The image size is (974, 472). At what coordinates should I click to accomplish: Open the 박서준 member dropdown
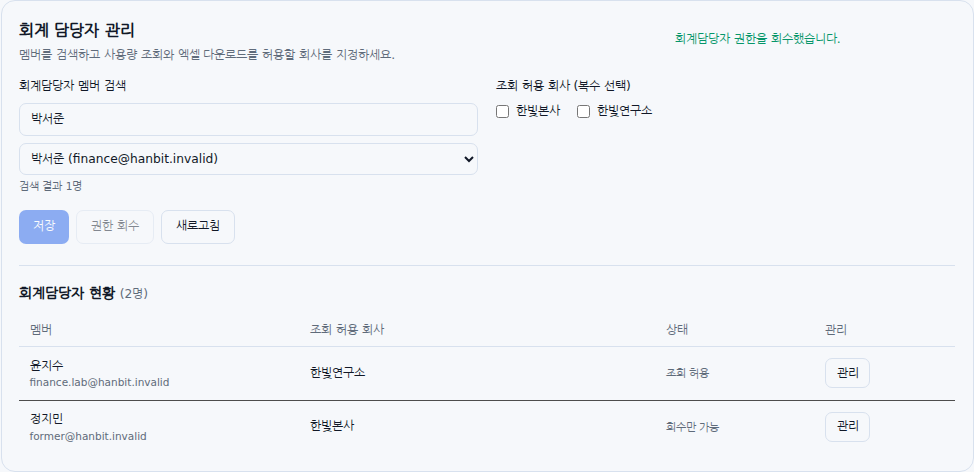click(248, 159)
